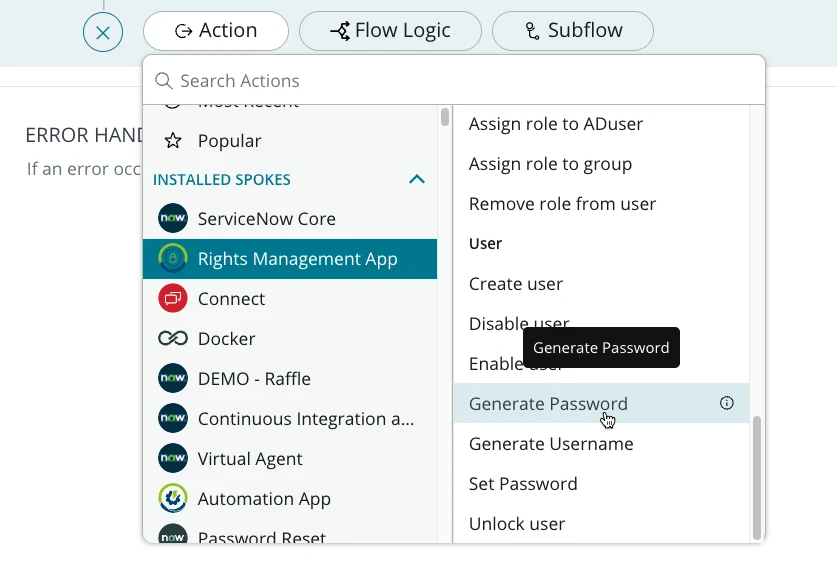The image size is (837, 571).
Task: Click the Search Actions field
Action: pos(454,81)
